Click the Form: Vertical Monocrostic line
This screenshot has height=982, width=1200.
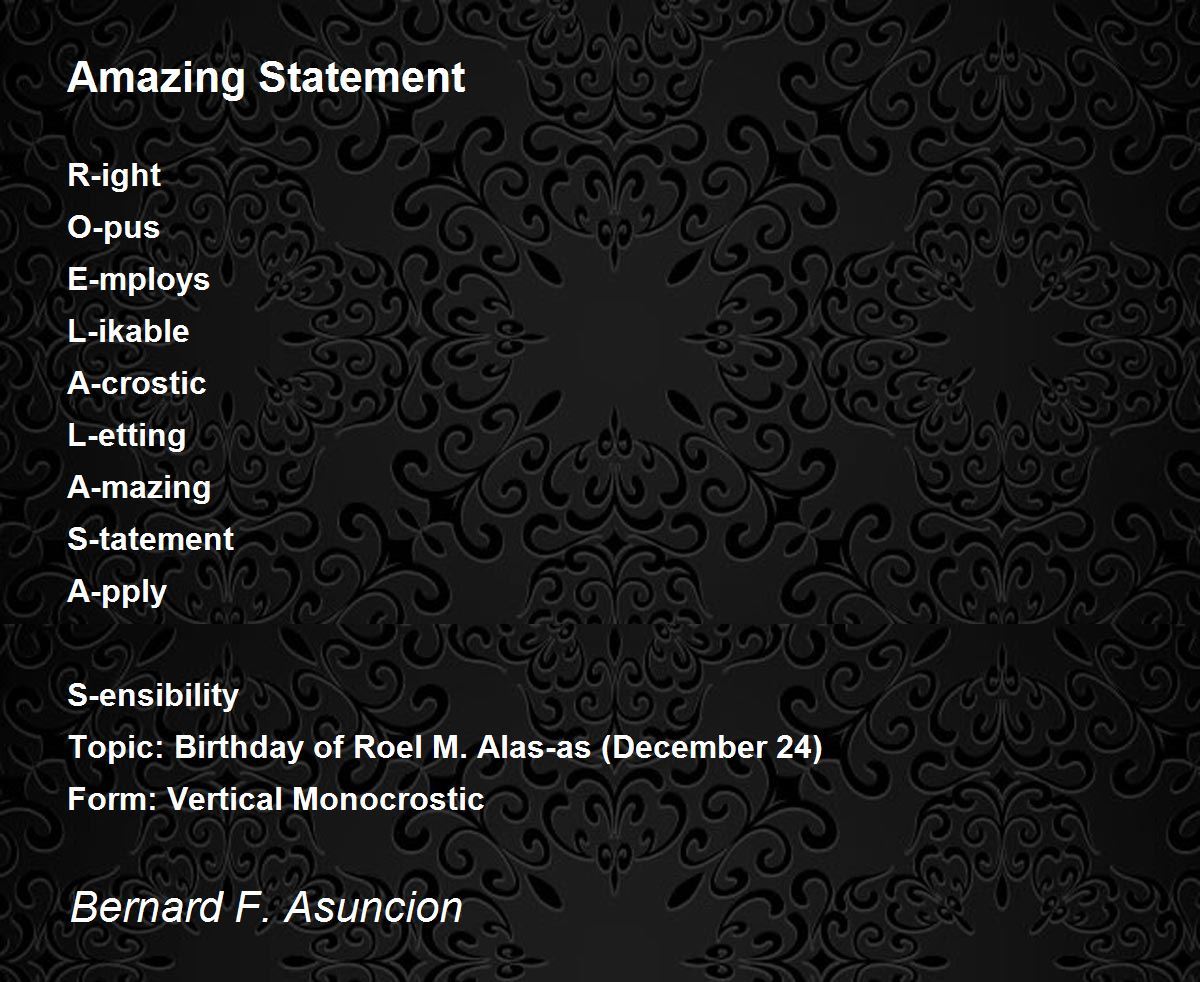point(276,799)
